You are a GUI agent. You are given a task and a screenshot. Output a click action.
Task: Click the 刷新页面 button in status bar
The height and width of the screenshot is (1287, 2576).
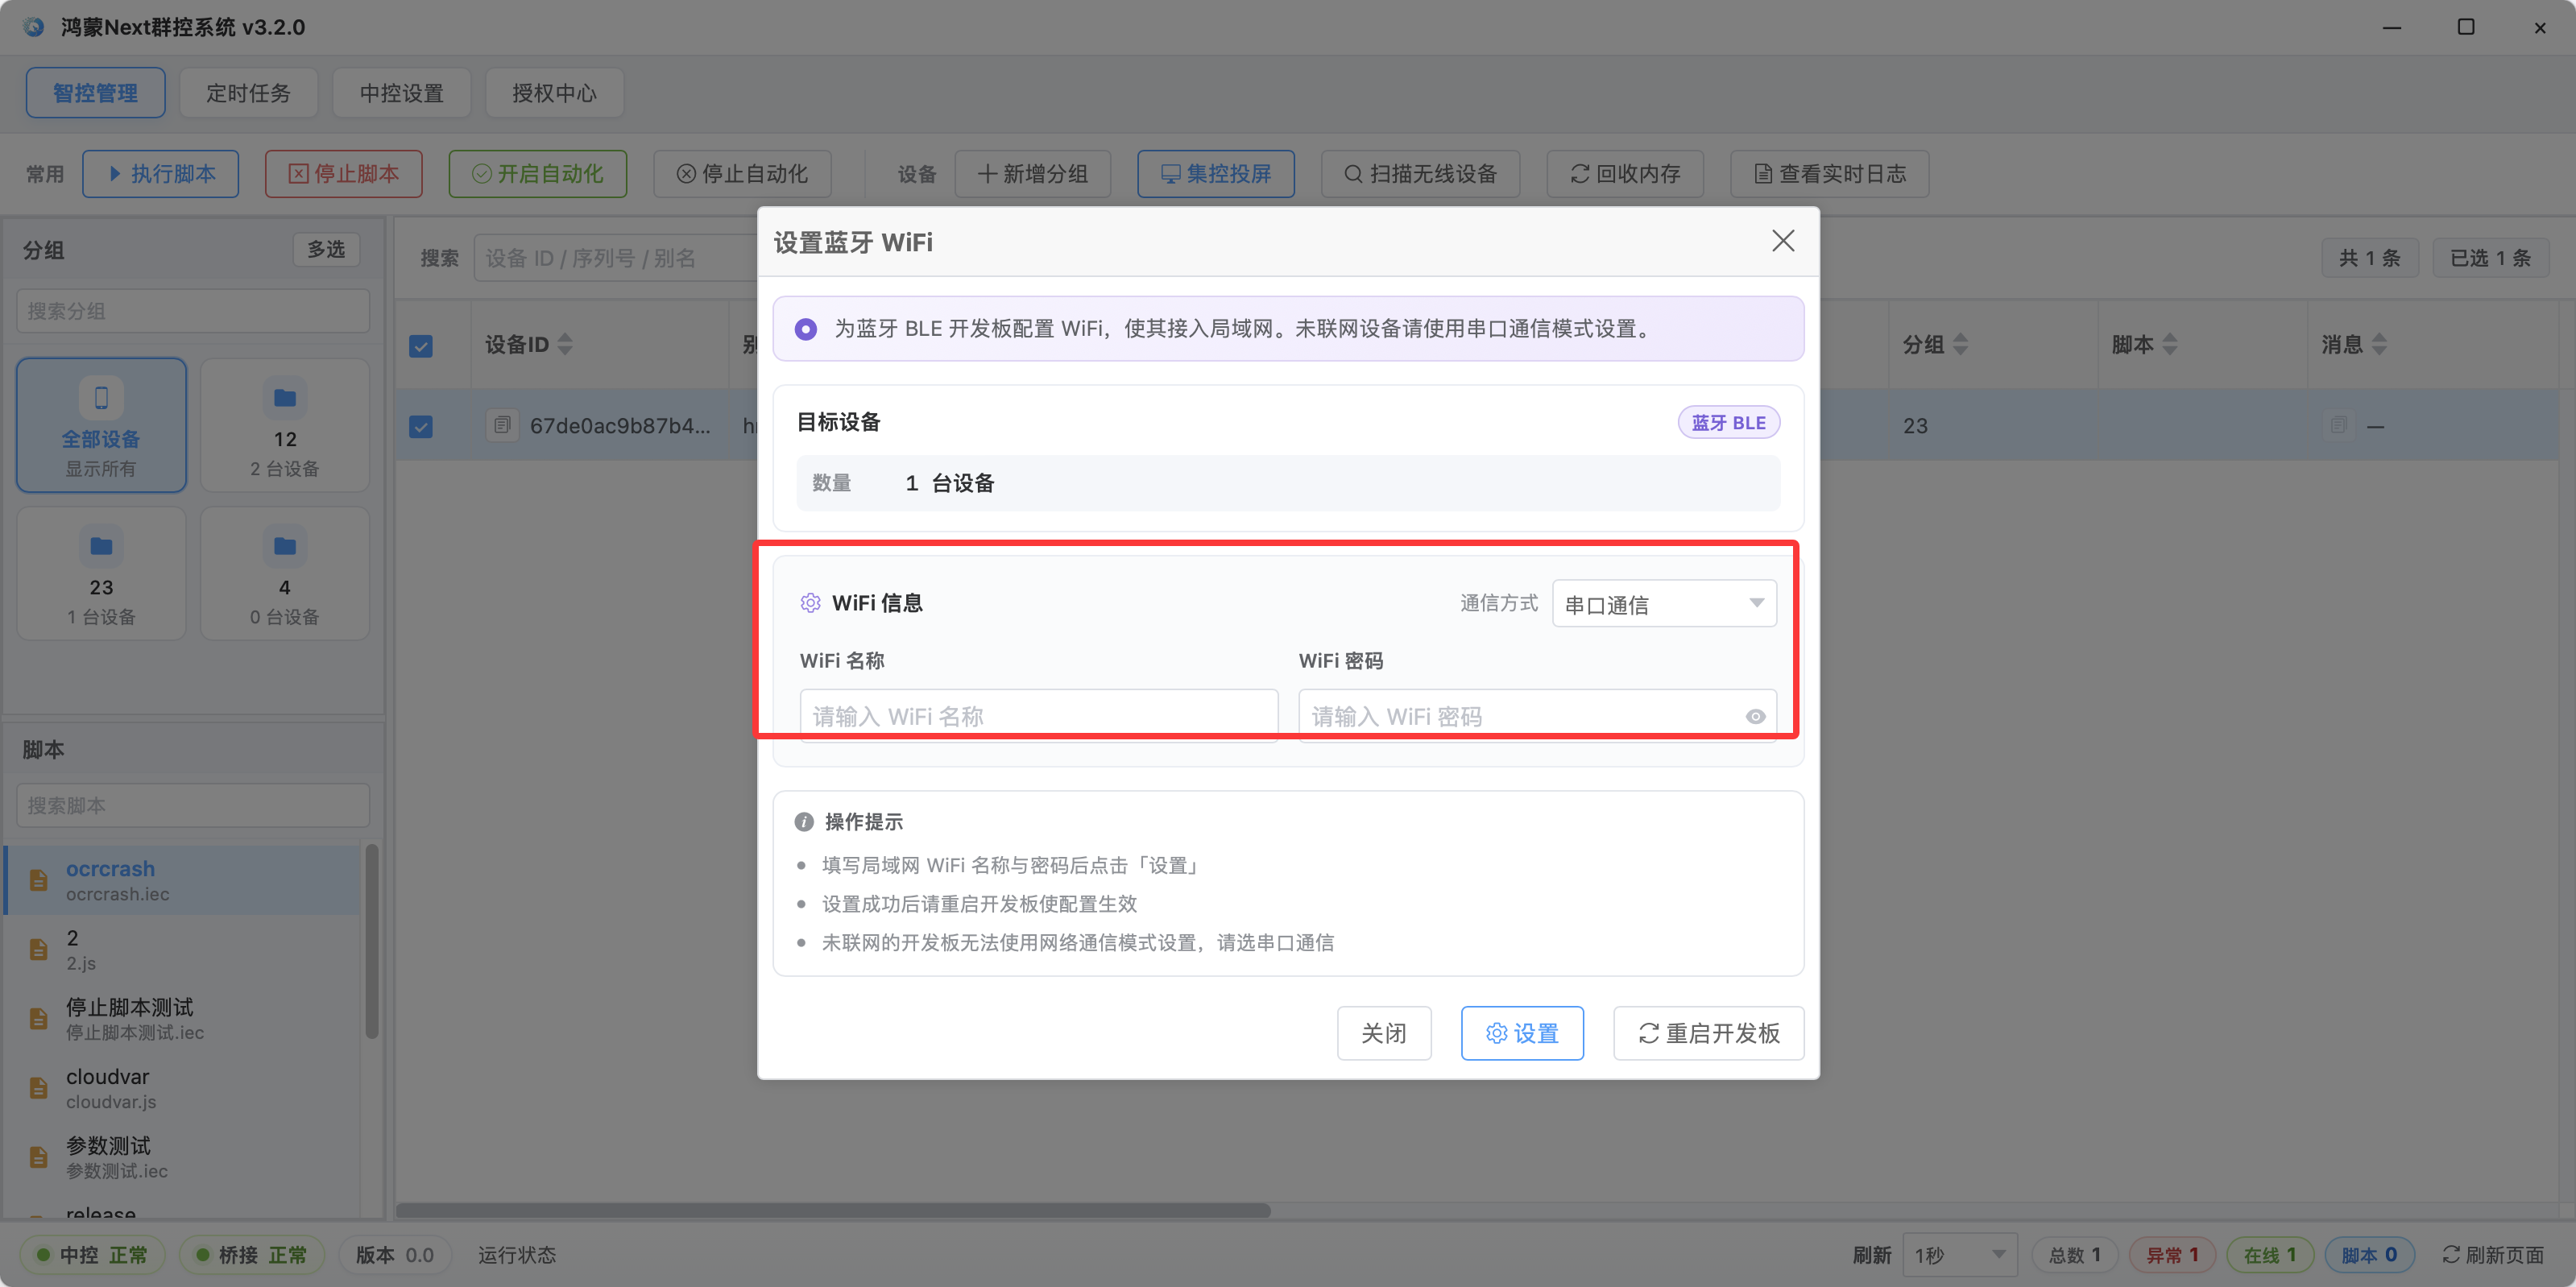[x=2493, y=1255]
